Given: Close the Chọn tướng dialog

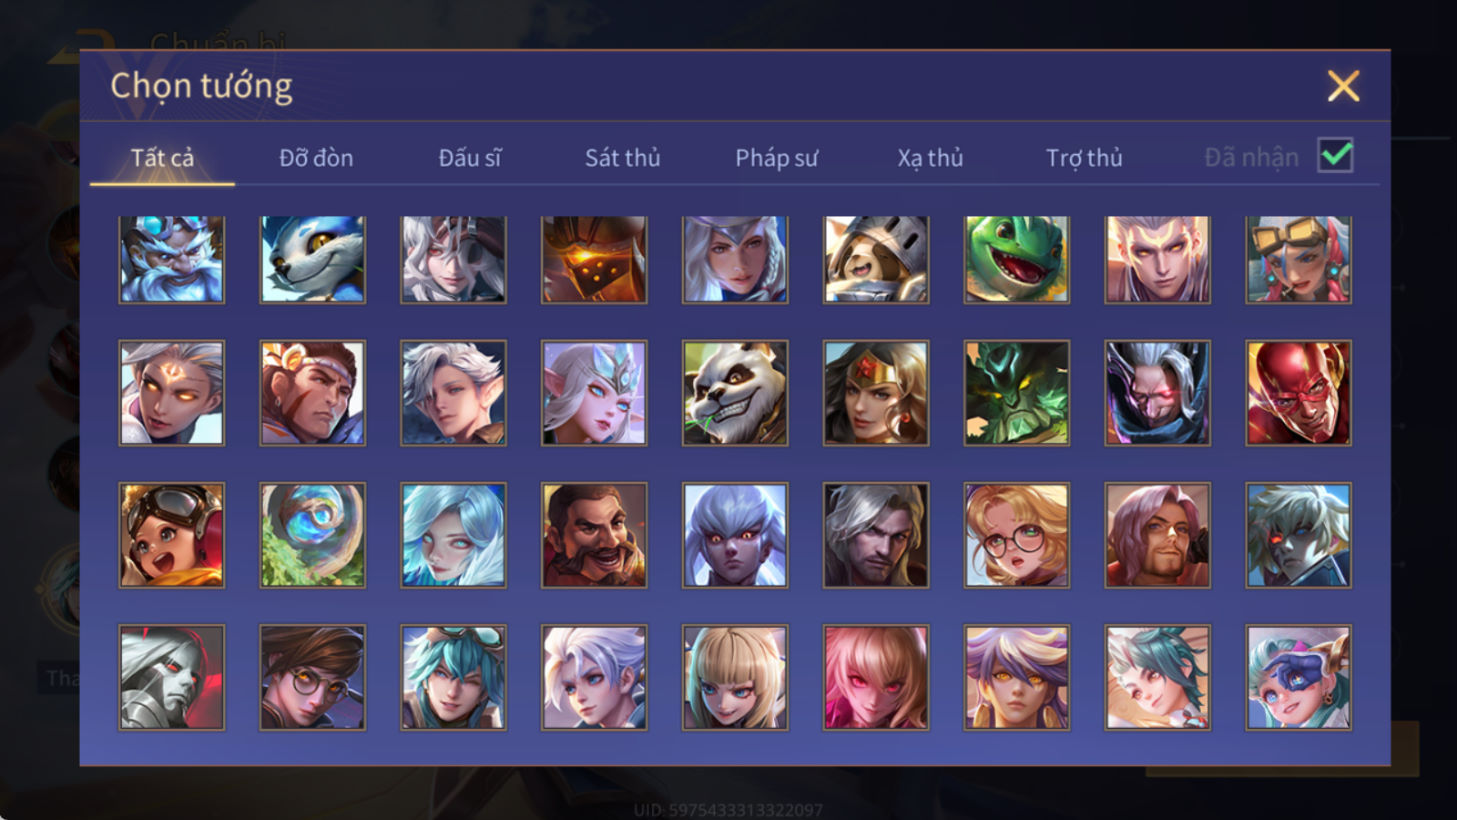Looking at the screenshot, I should [1343, 86].
